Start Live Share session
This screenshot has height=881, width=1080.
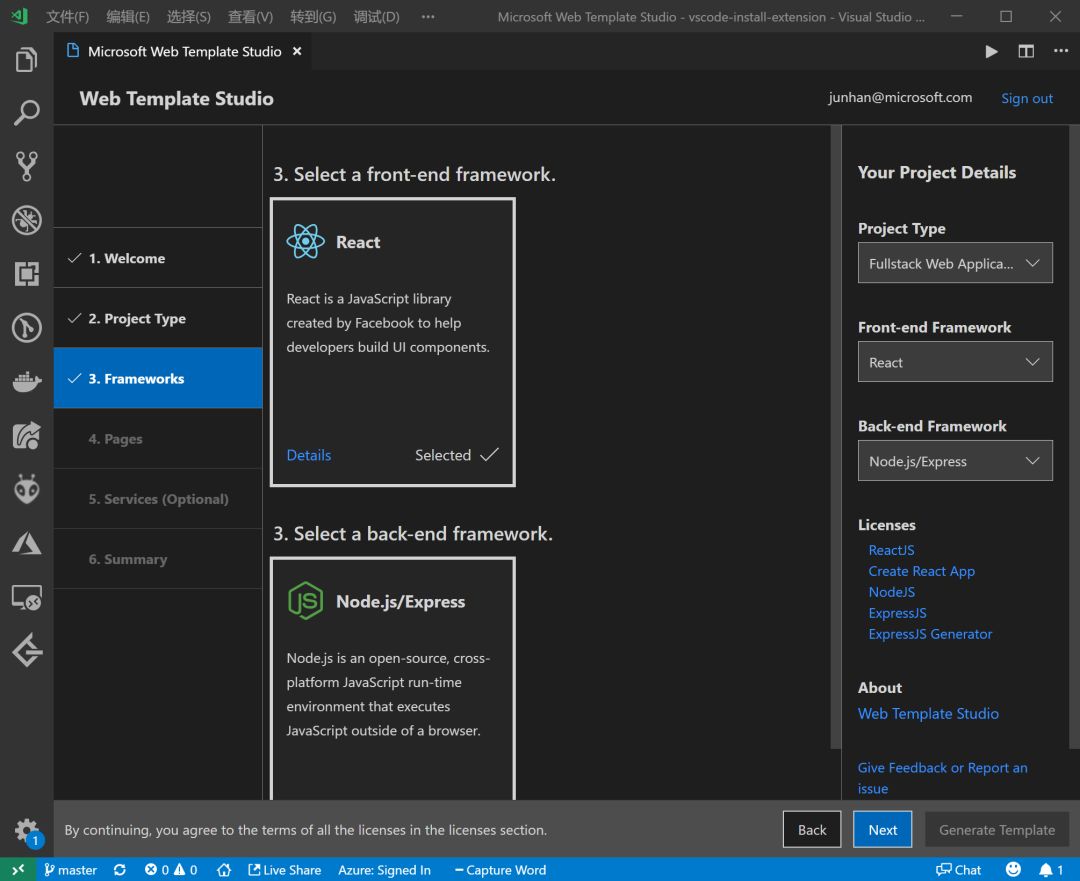click(x=284, y=869)
